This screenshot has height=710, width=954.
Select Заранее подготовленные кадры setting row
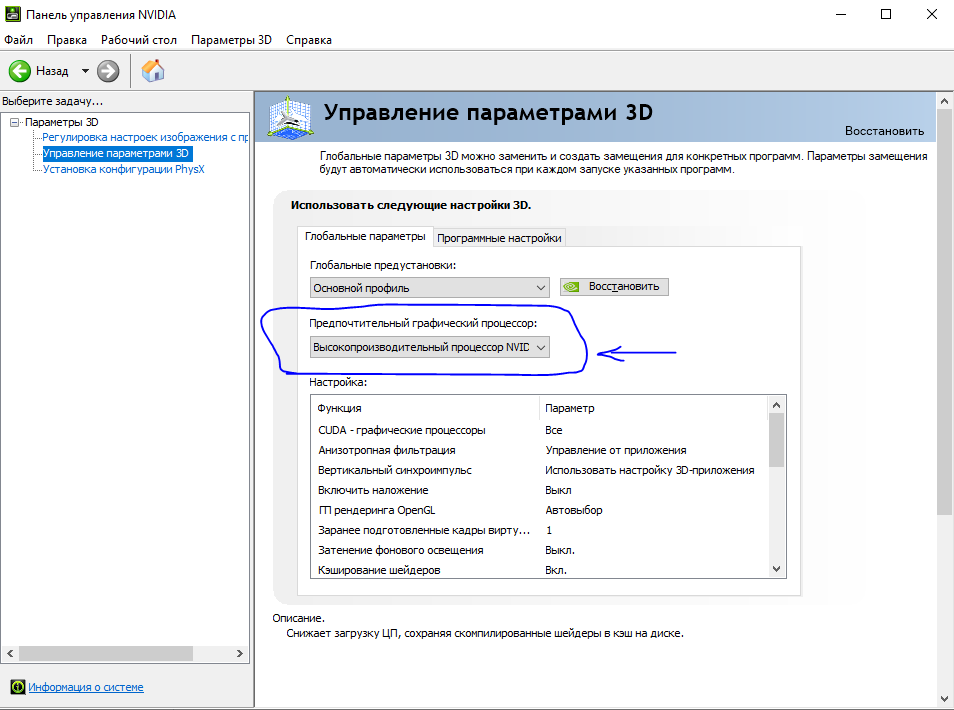(x=539, y=531)
